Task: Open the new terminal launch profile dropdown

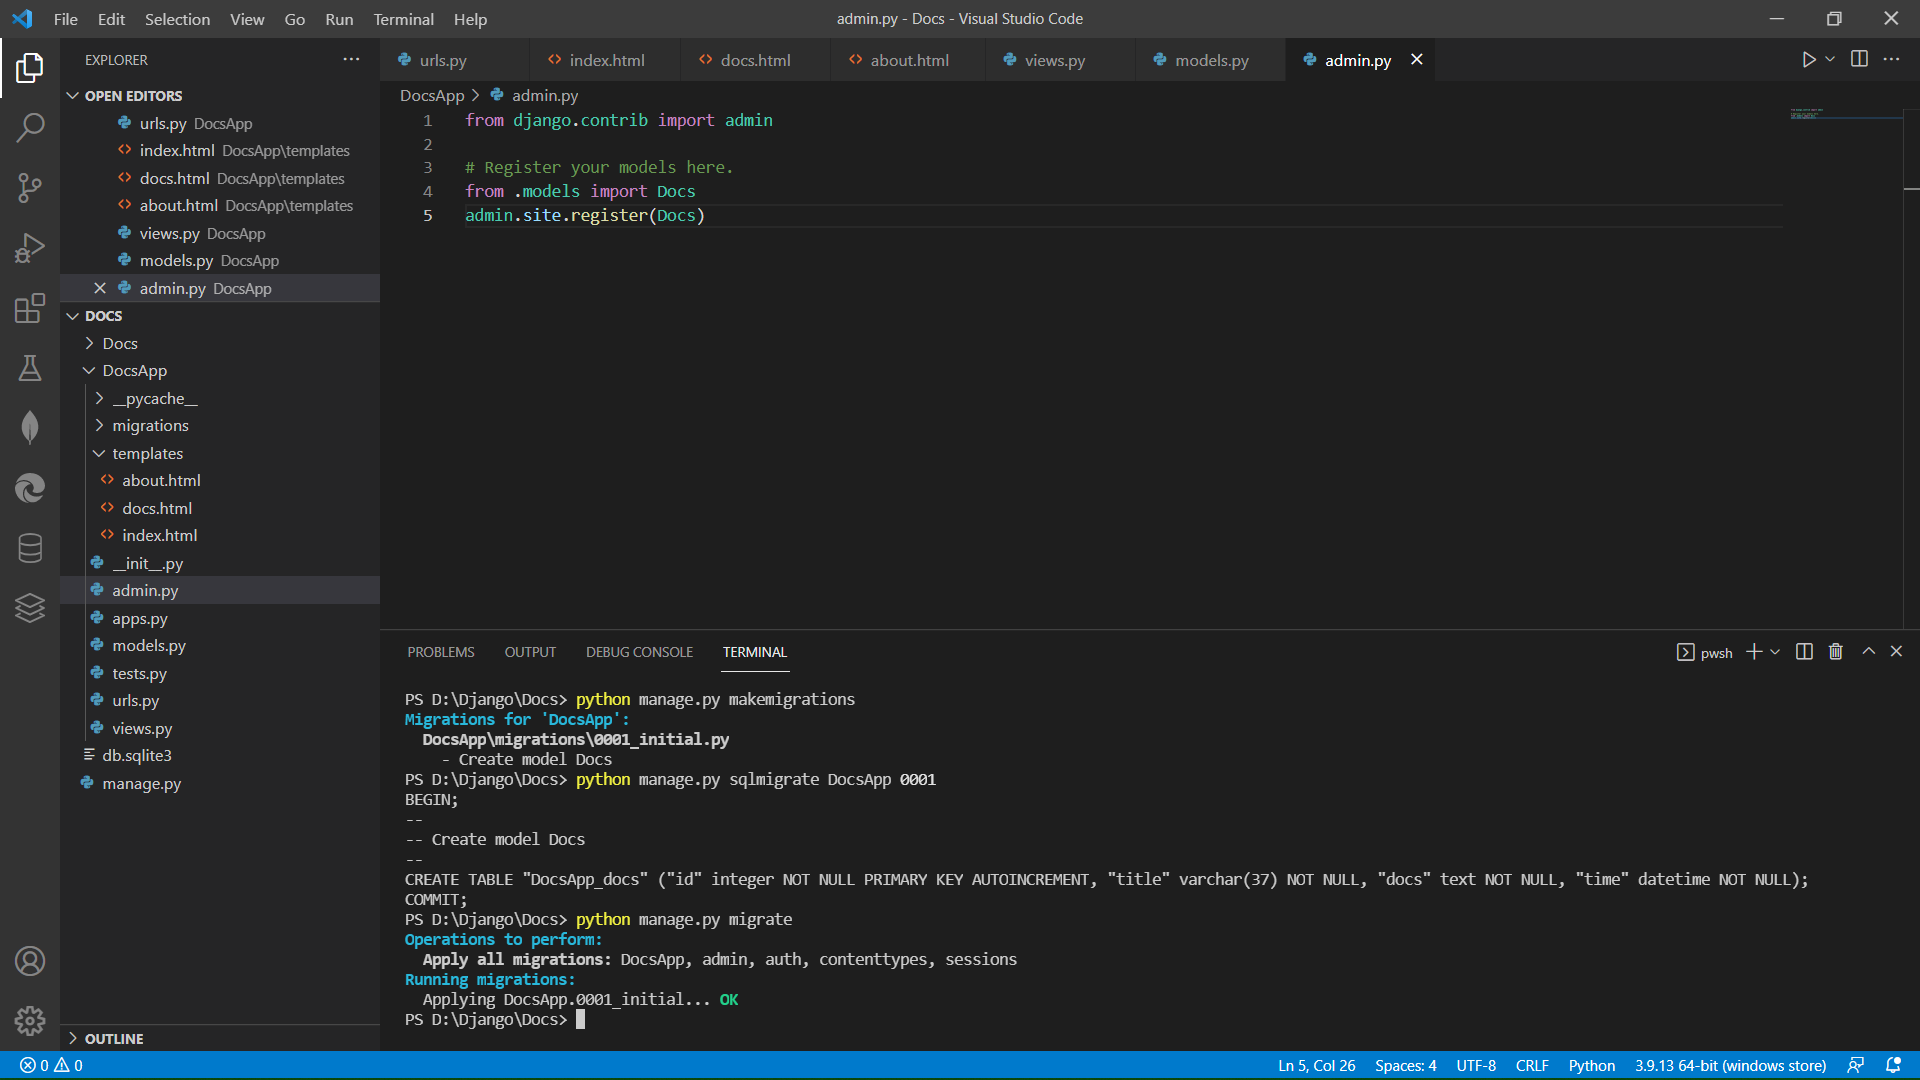Action: tap(1775, 652)
